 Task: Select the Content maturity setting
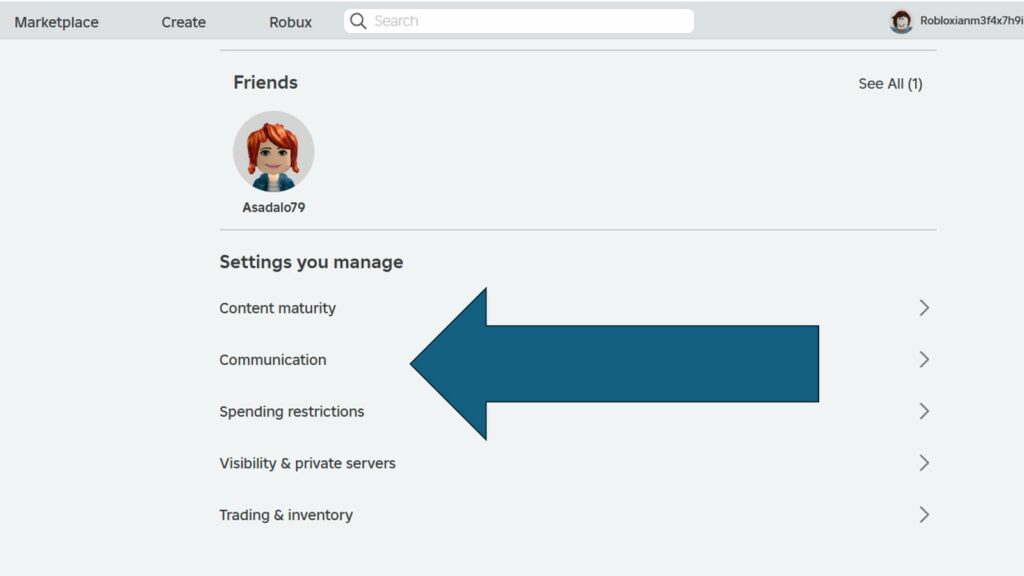pos(277,308)
